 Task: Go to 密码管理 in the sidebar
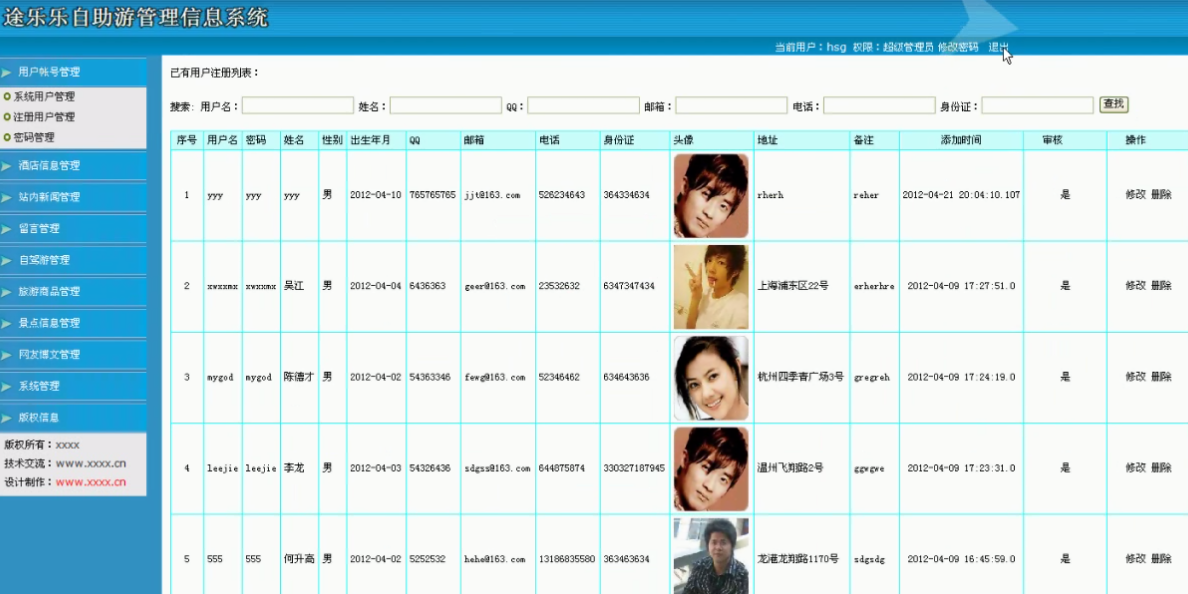coord(34,137)
